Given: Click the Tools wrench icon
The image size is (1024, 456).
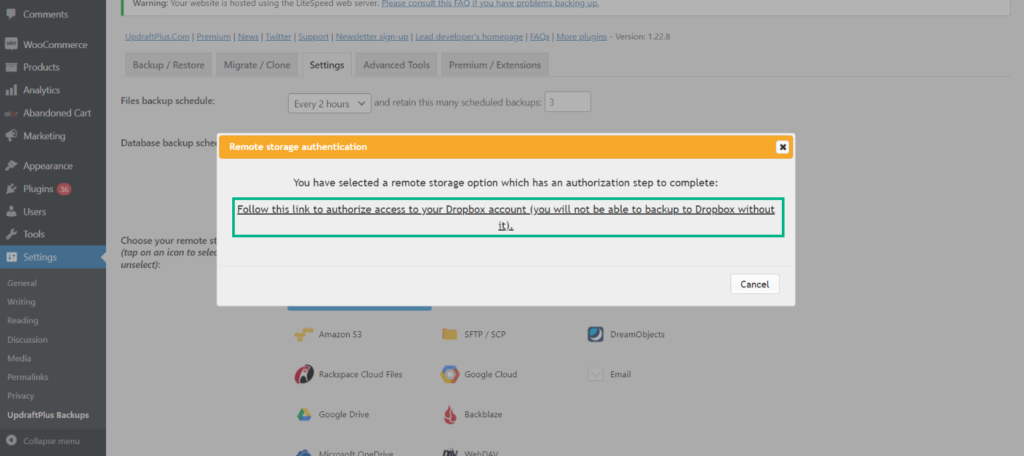Looking at the screenshot, I should click(11, 234).
